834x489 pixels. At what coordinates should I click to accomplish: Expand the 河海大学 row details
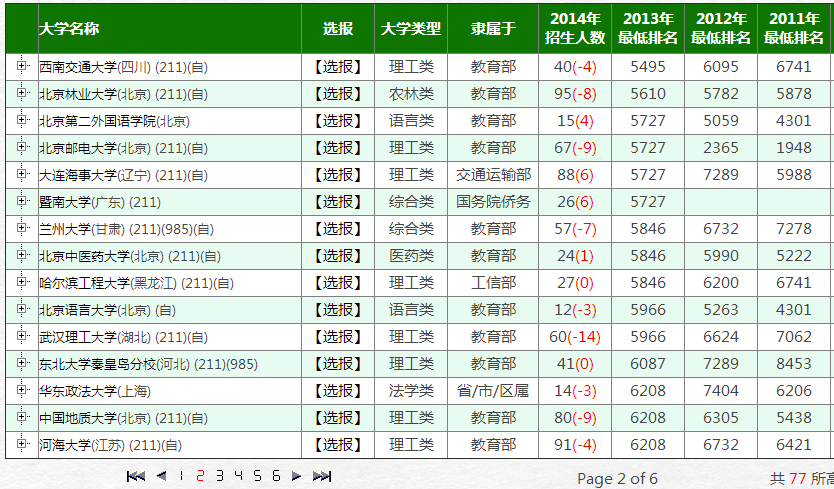click(22, 444)
